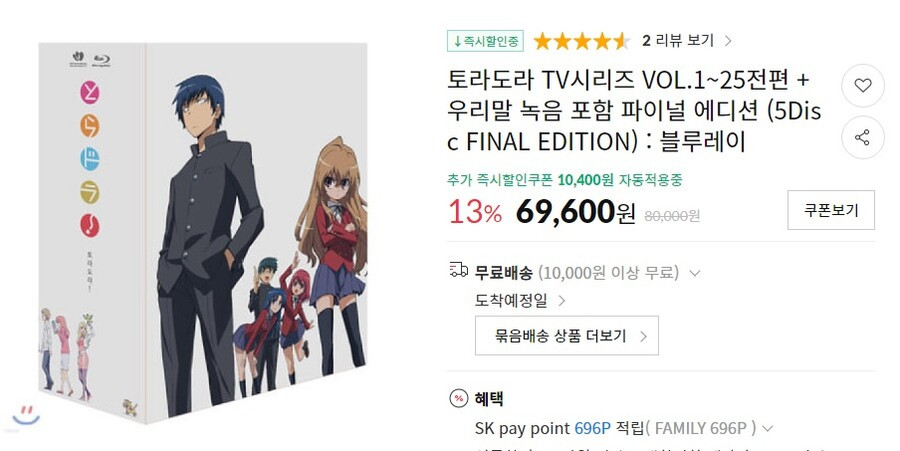Expand SK pay point FAMILY 696P chevron
The image size is (900, 451).
767,429
